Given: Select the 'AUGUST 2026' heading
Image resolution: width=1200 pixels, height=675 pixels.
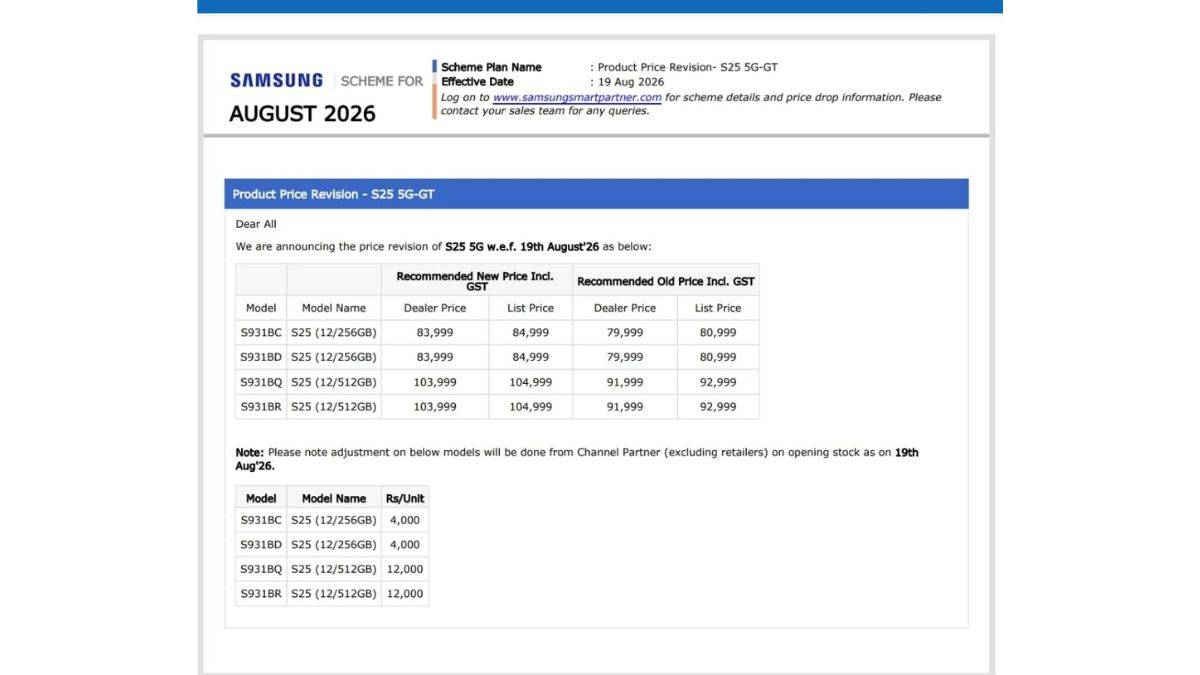Looking at the screenshot, I should coord(302,113).
